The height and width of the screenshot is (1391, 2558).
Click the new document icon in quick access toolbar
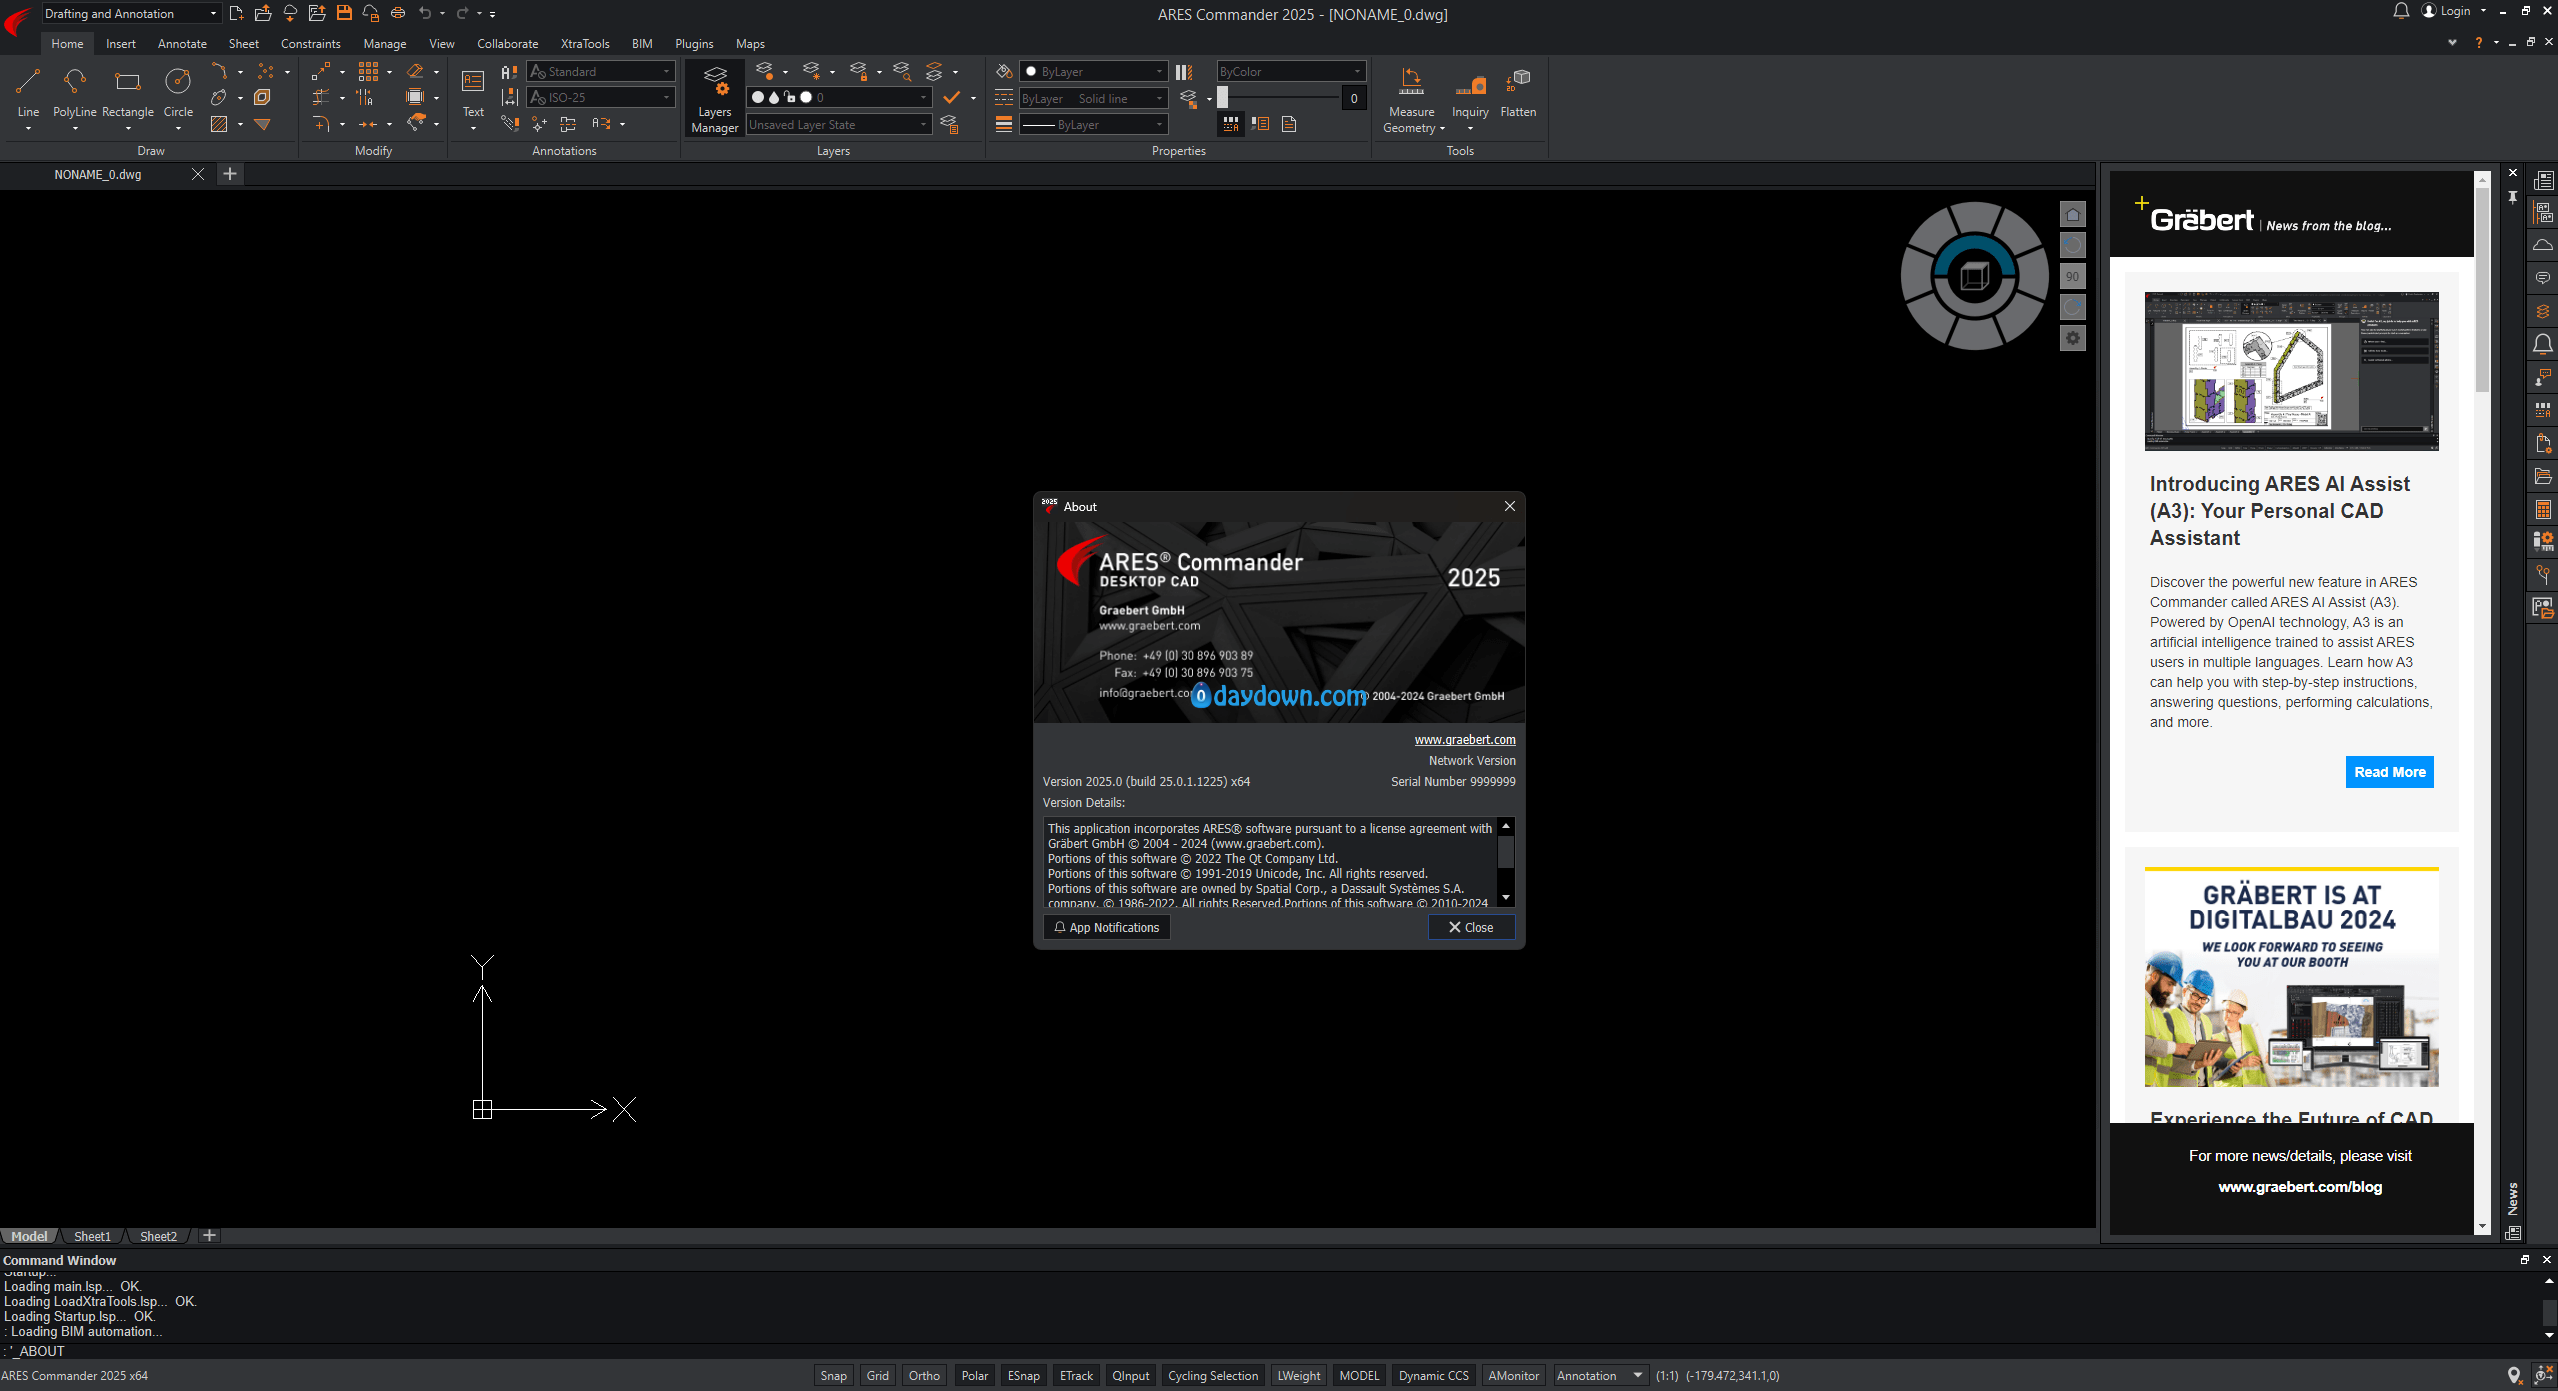[236, 13]
